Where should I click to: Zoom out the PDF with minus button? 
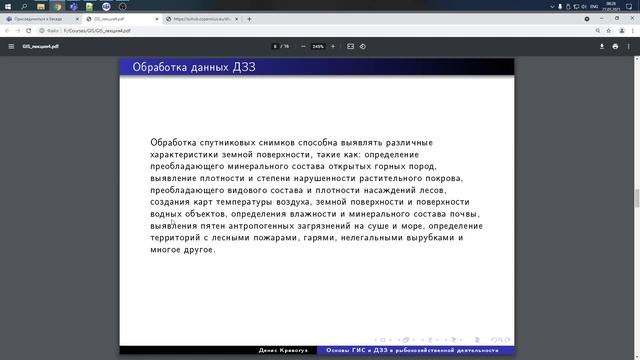(303, 47)
